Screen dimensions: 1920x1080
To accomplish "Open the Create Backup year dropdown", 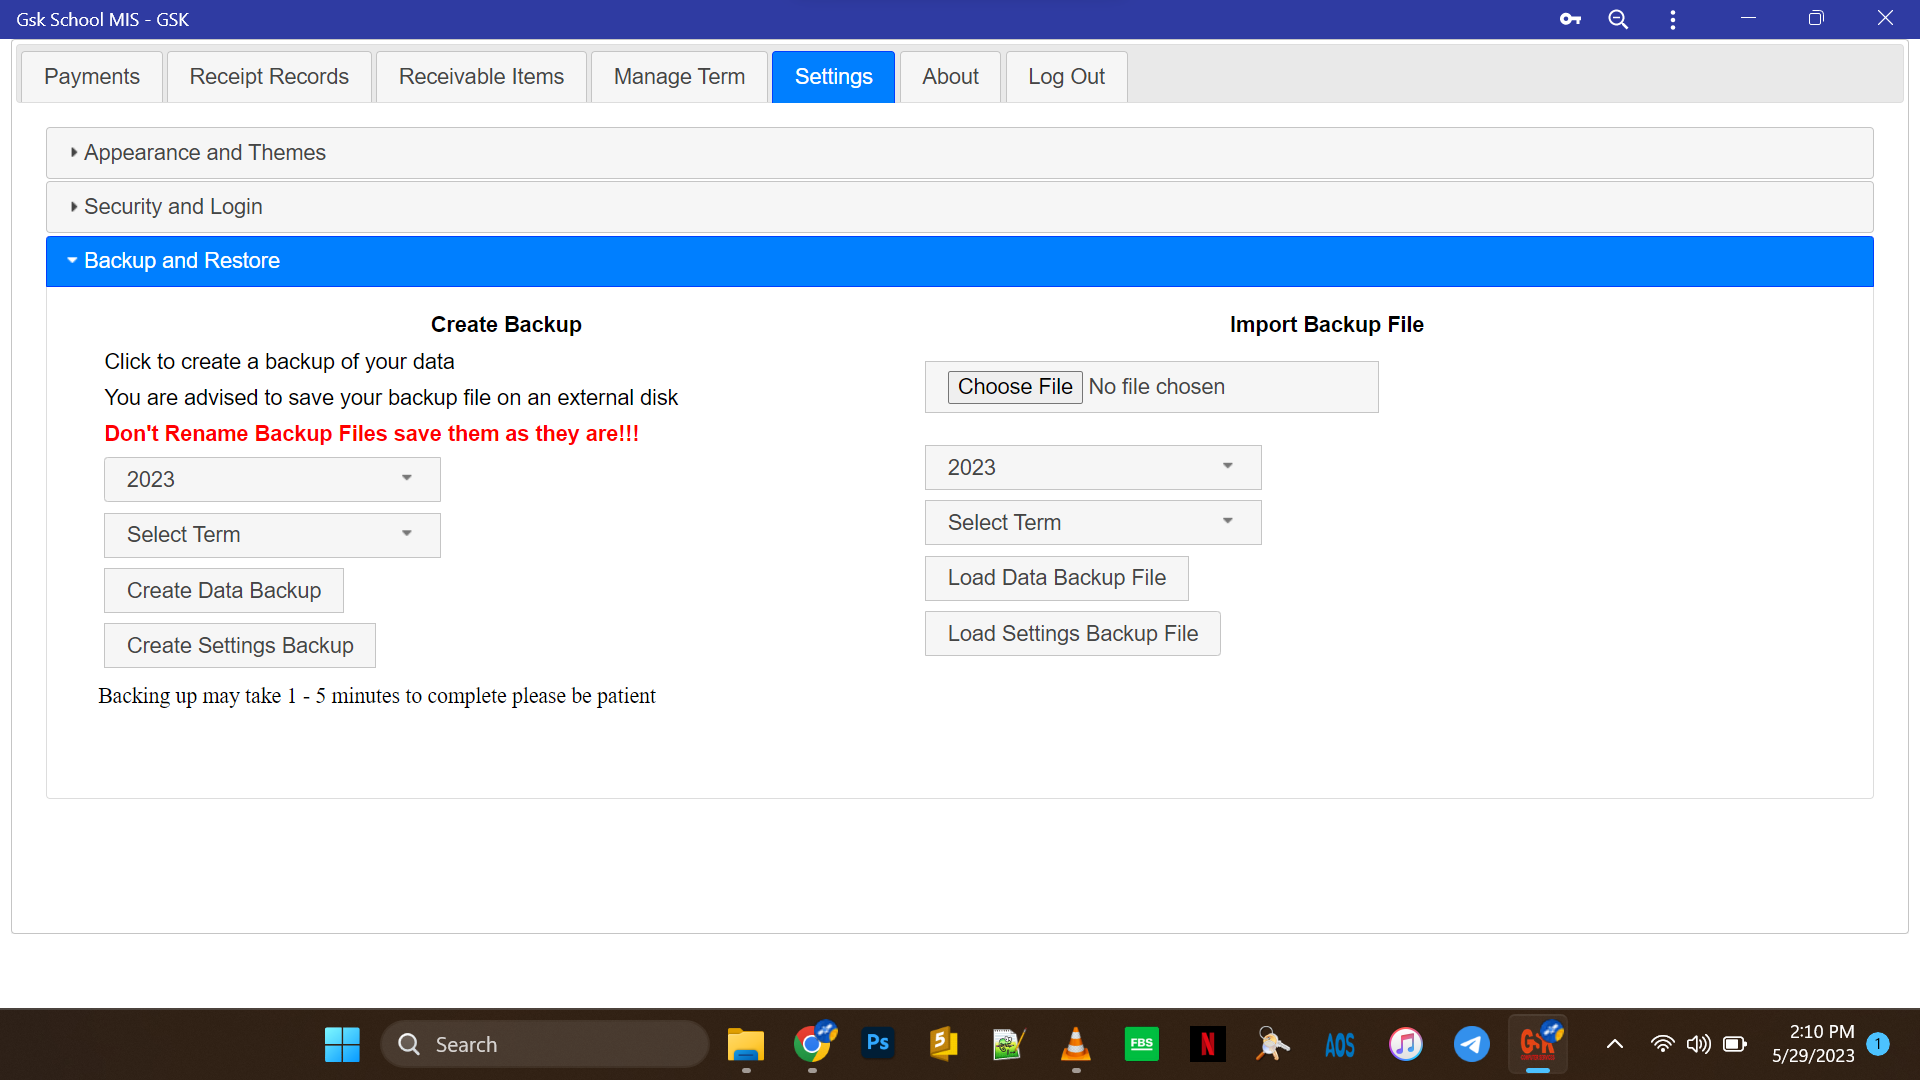I will tap(272, 480).
